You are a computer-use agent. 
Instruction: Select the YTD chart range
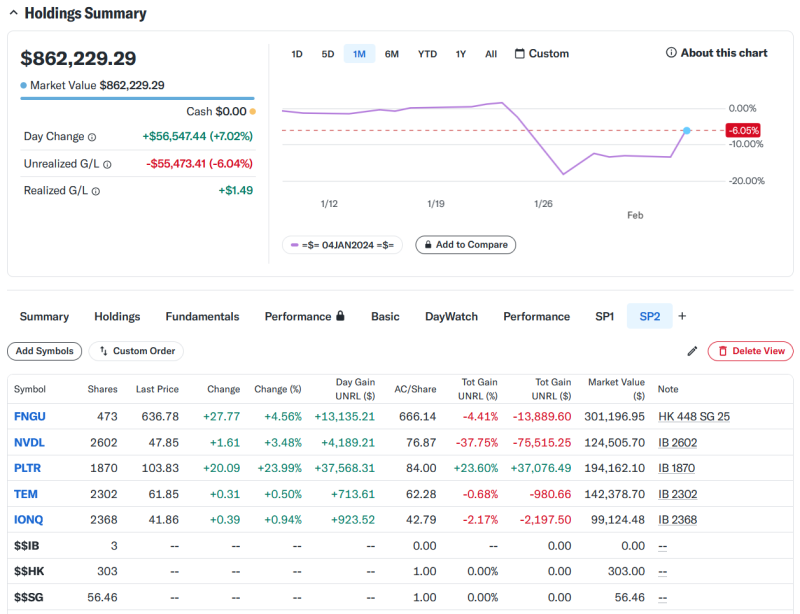pos(427,54)
